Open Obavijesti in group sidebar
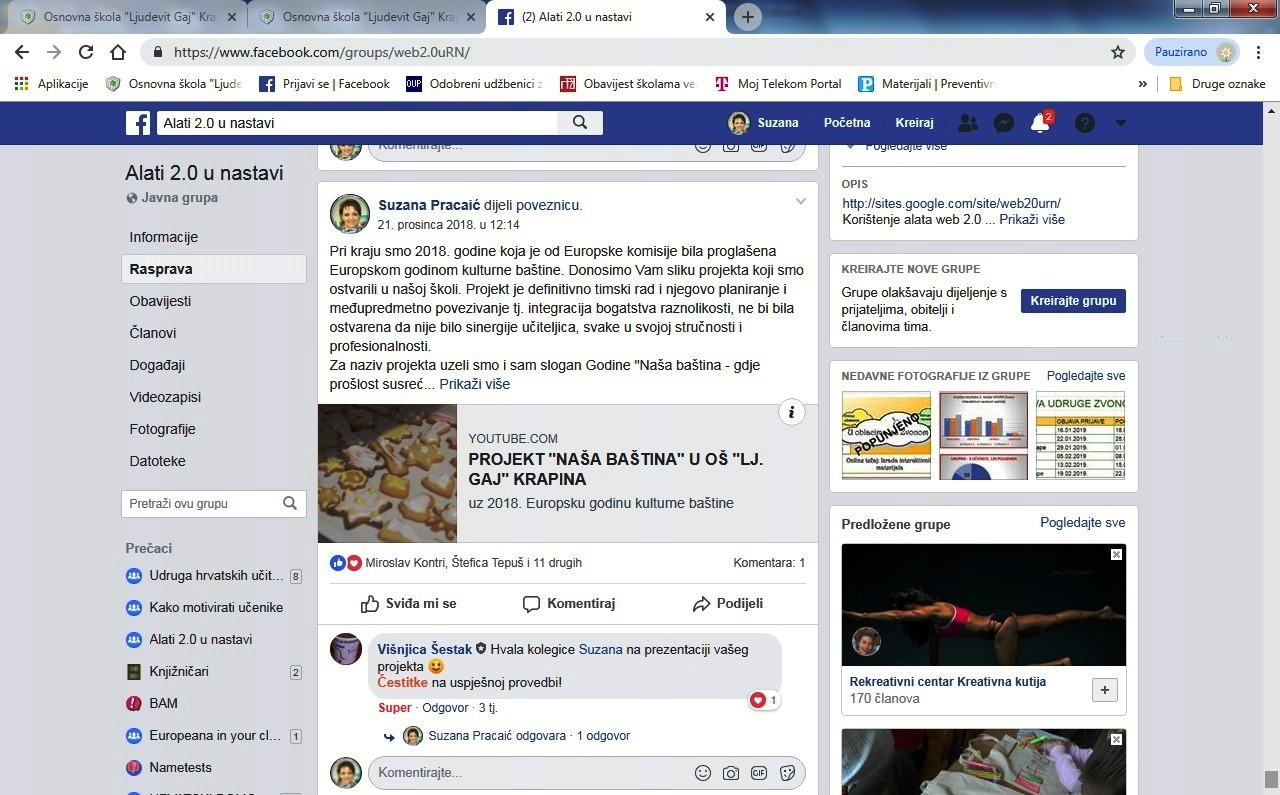1280x795 pixels. click(x=160, y=301)
